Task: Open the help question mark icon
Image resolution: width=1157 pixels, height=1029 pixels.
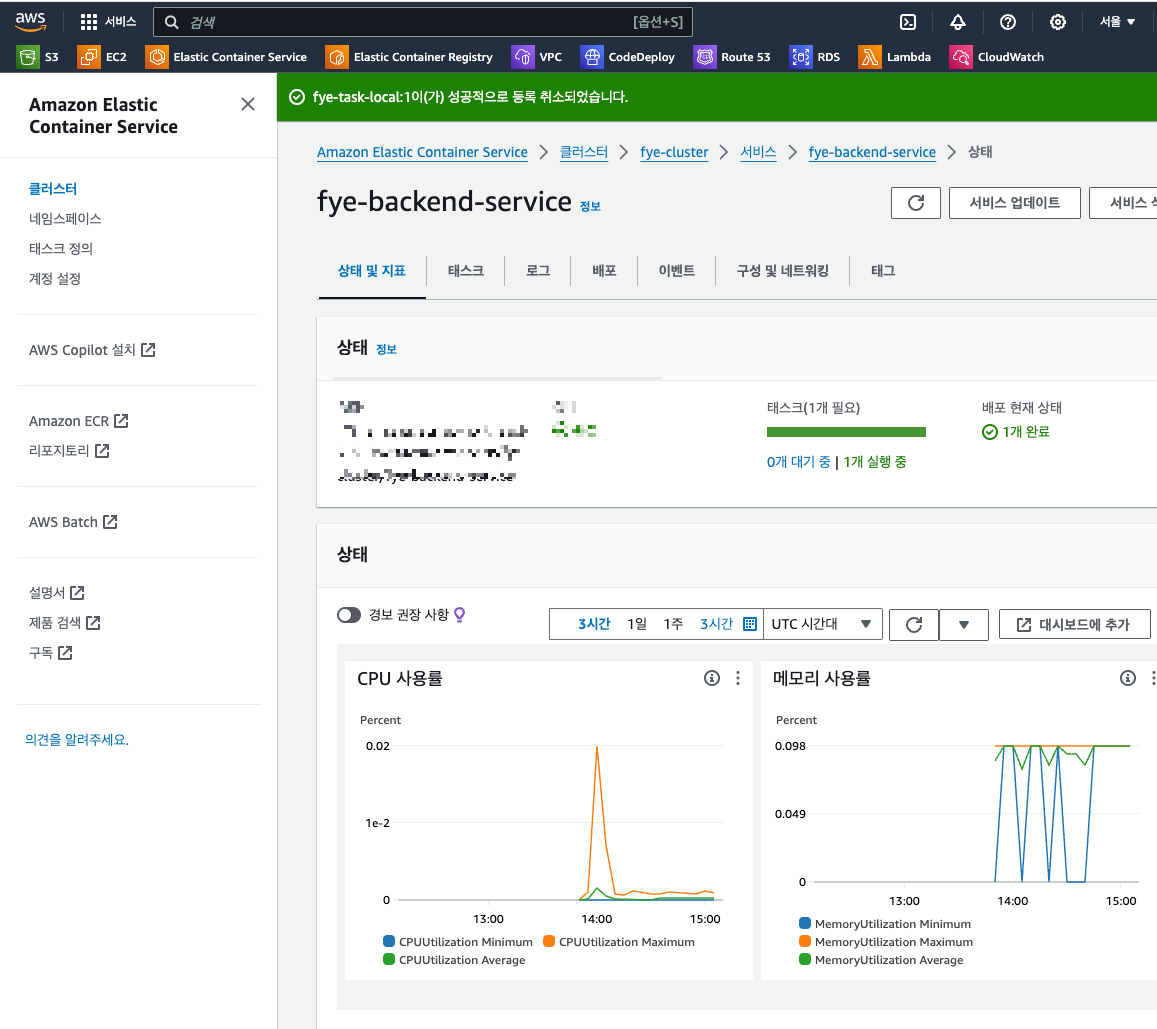Action: tap(1007, 22)
